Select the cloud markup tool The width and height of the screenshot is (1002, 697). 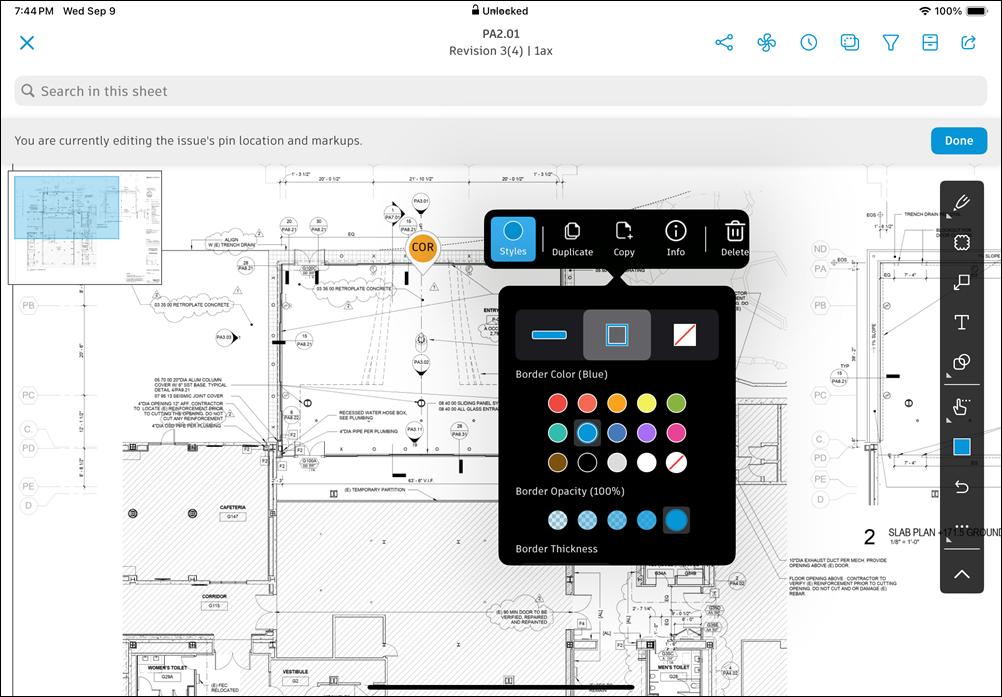point(962,243)
